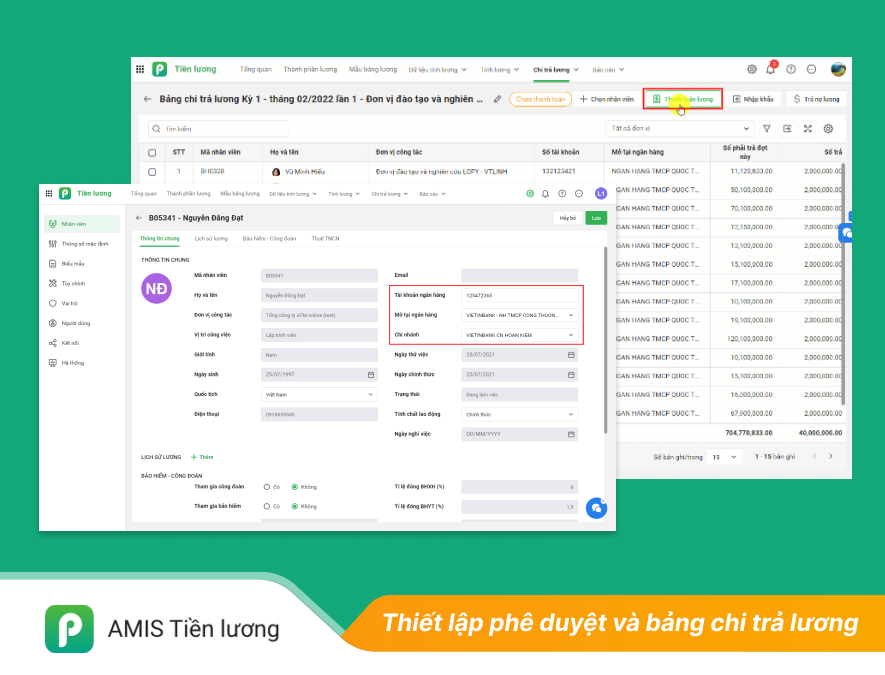Go back from Bảng chi trả lương
885x675 pixels.
(x=147, y=99)
